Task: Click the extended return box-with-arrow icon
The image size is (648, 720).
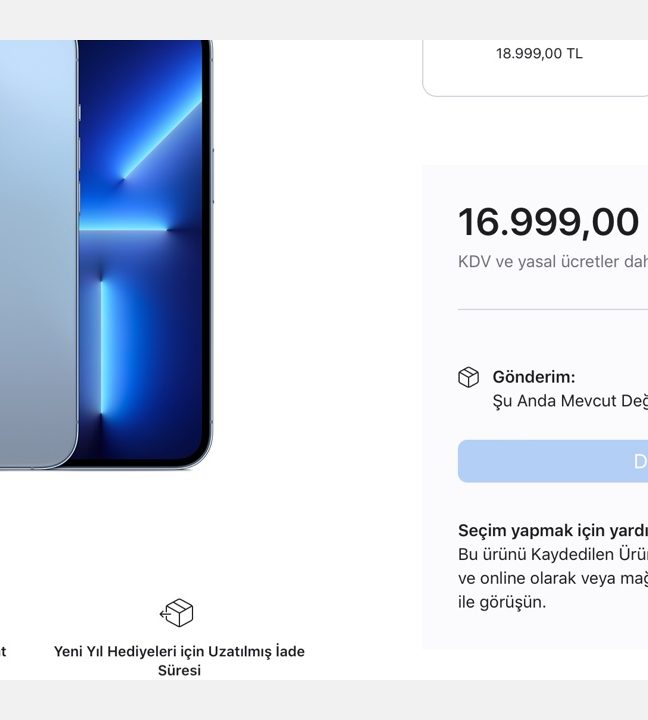Action: pos(177,613)
